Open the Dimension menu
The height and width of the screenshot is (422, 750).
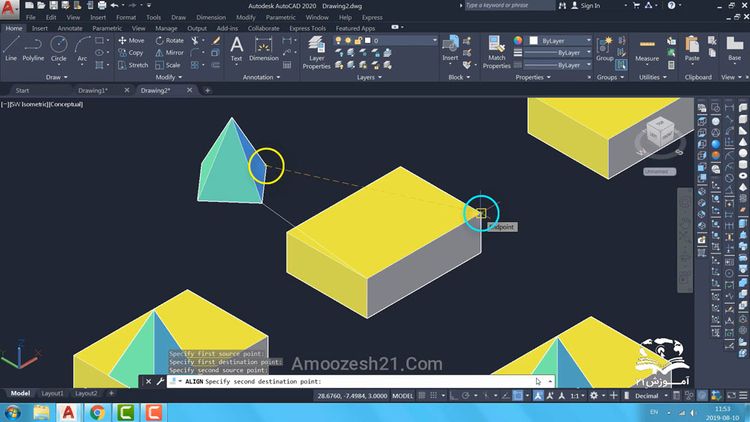[x=211, y=17]
